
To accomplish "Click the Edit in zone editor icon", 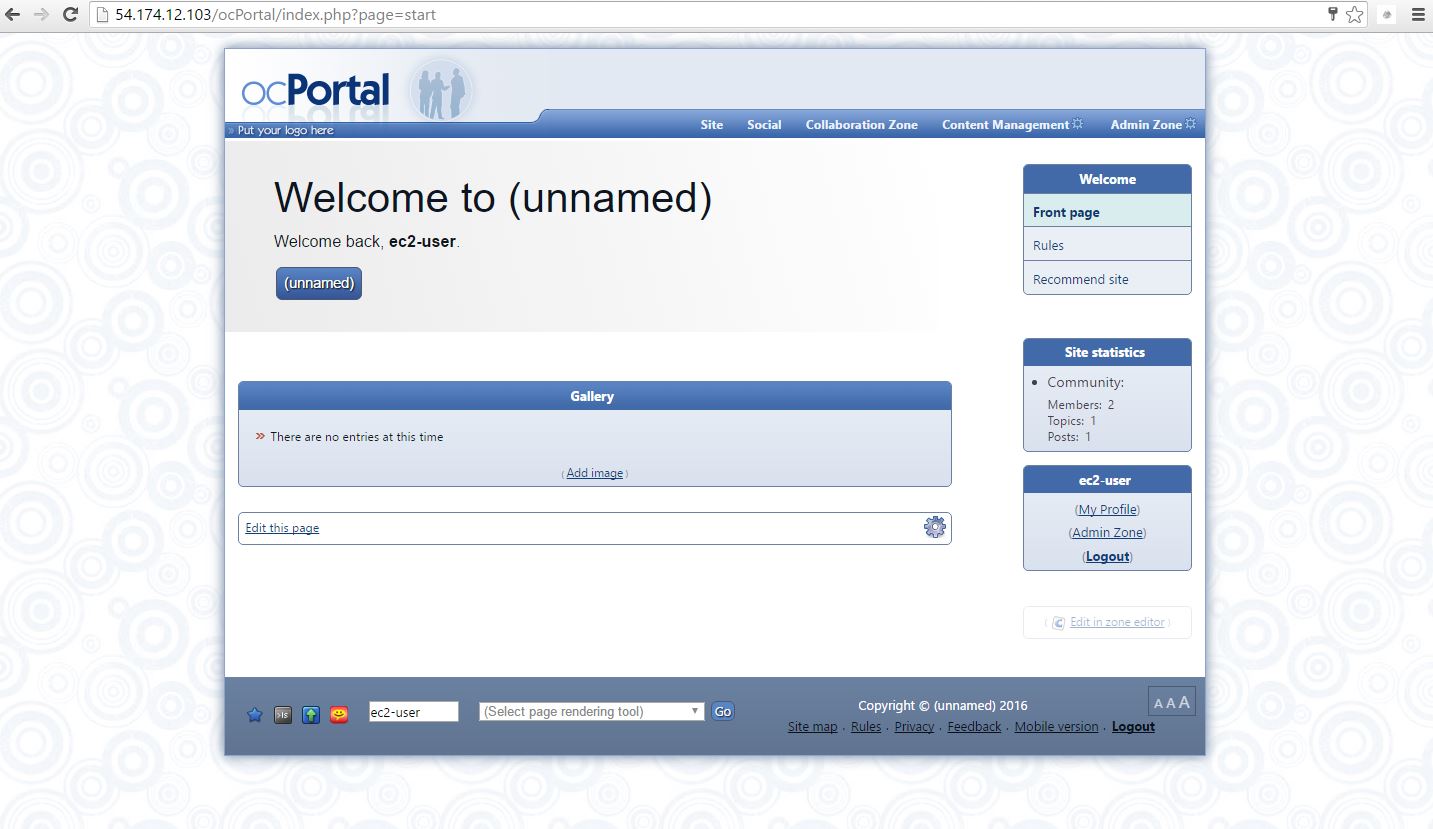I will (1057, 622).
